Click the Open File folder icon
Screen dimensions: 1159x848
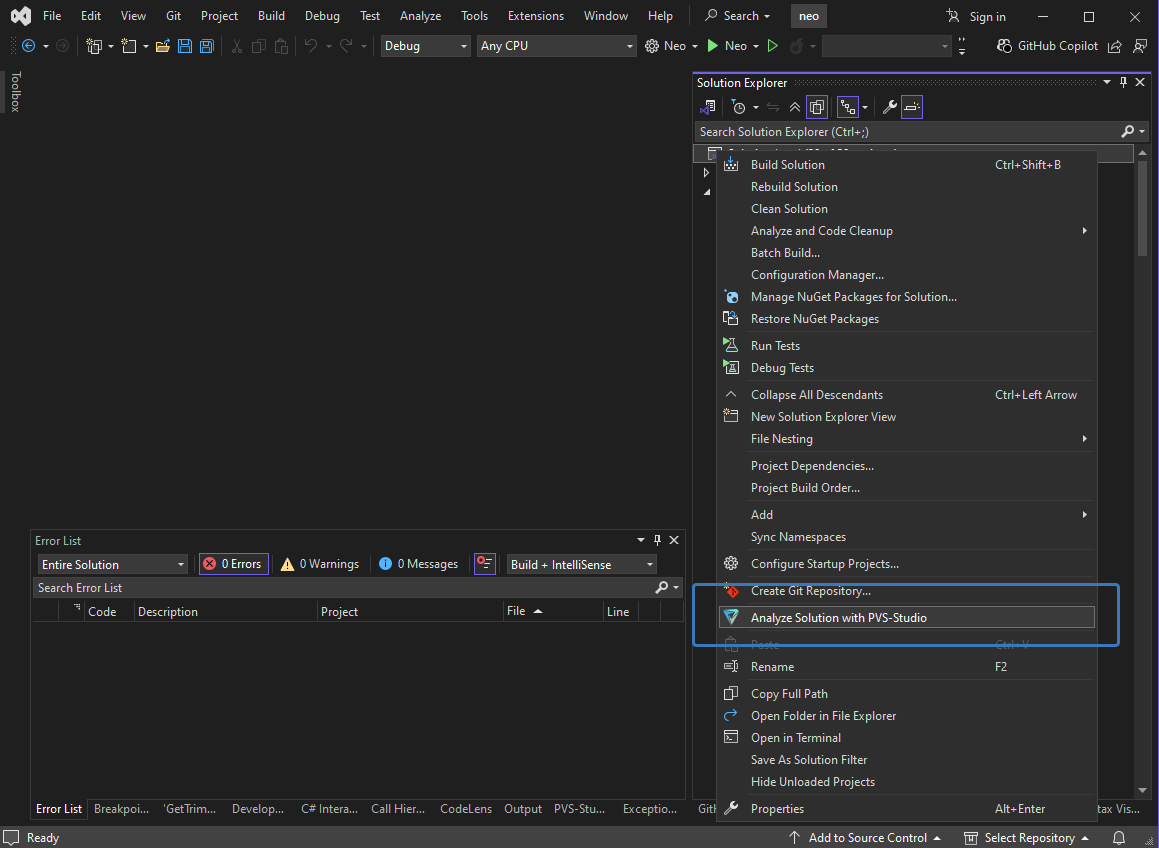162,46
